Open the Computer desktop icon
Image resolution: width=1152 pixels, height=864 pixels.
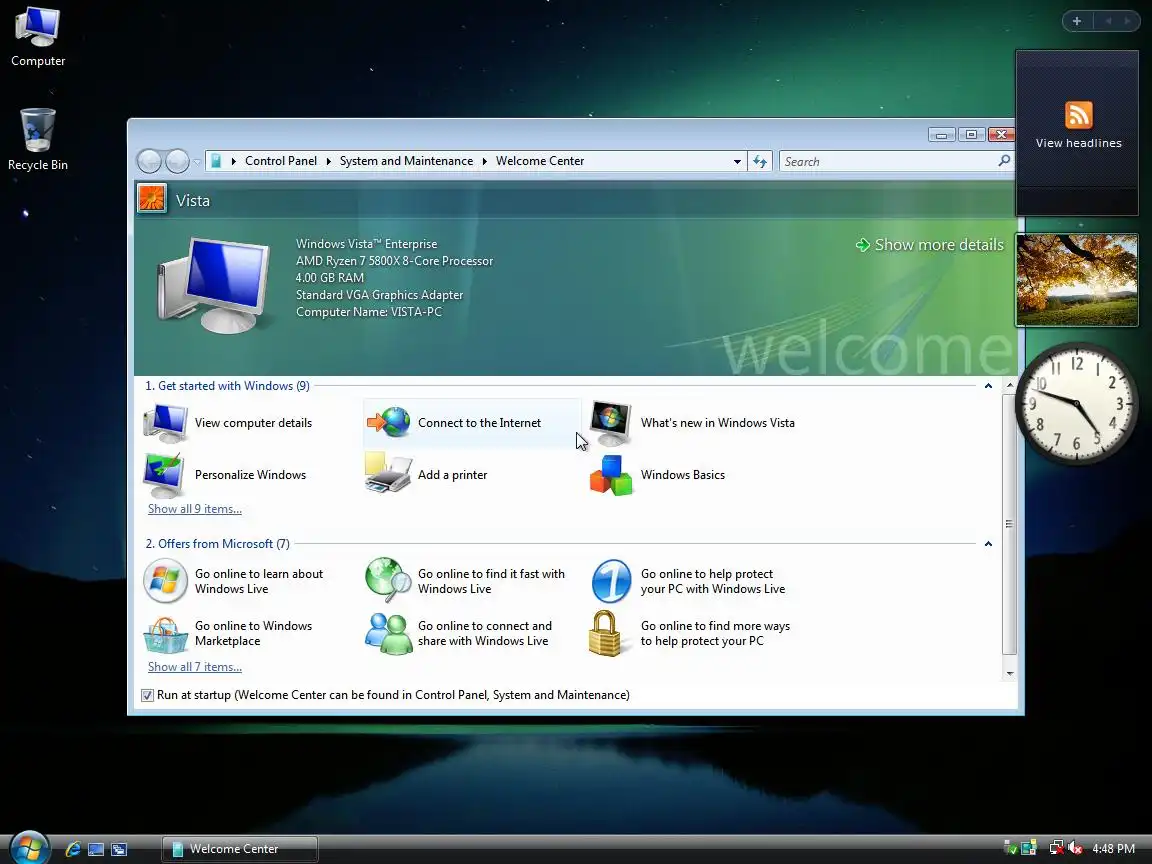click(x=37, y=37)
